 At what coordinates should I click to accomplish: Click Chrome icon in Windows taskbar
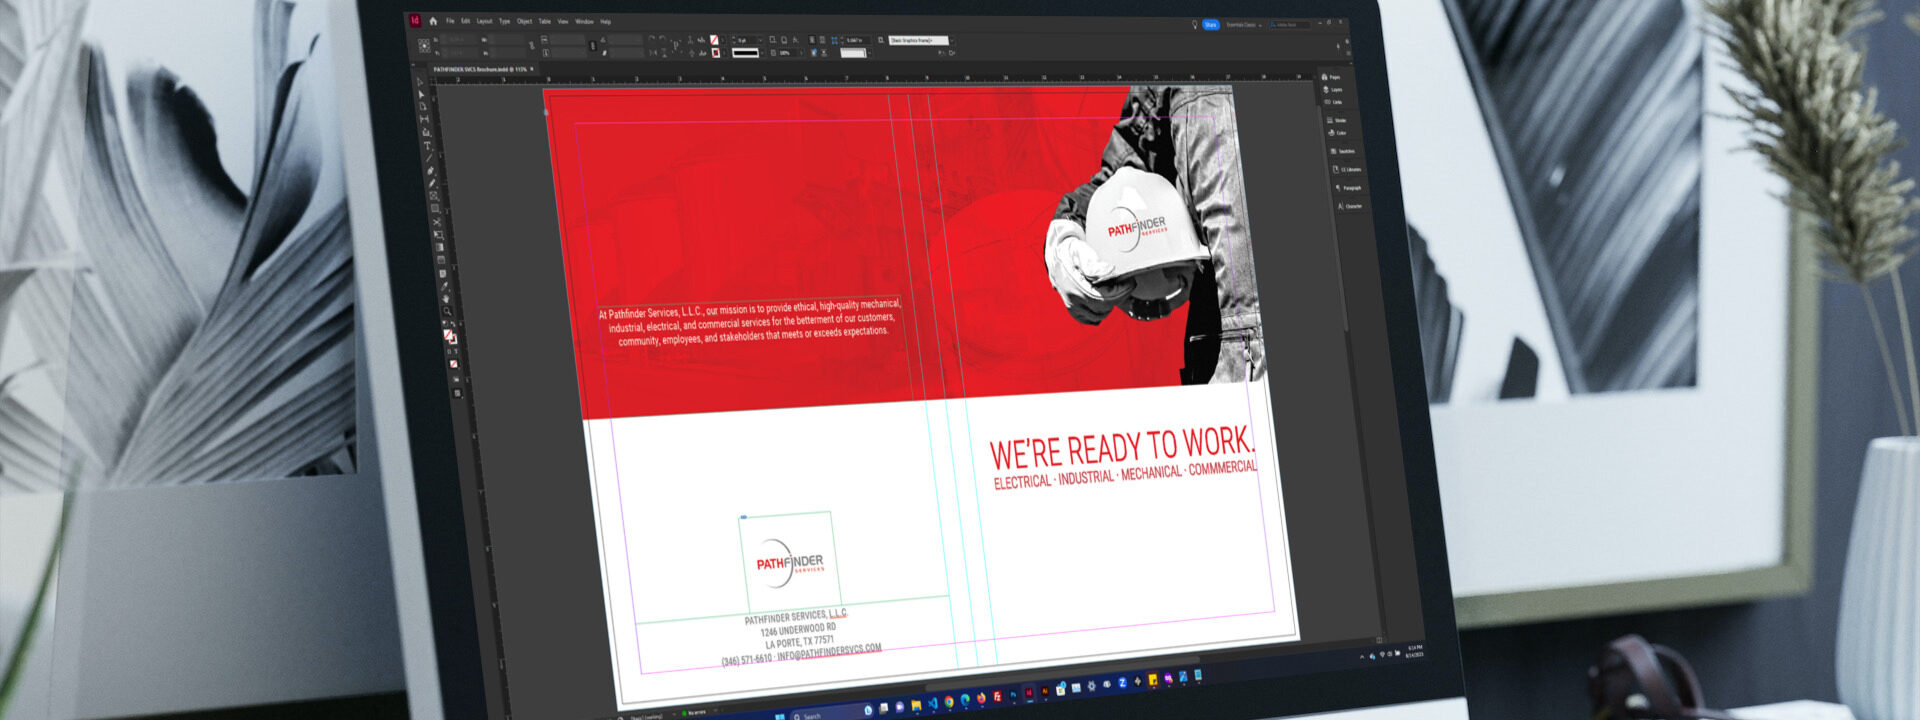pyautogui.click(x=949, y=701)
